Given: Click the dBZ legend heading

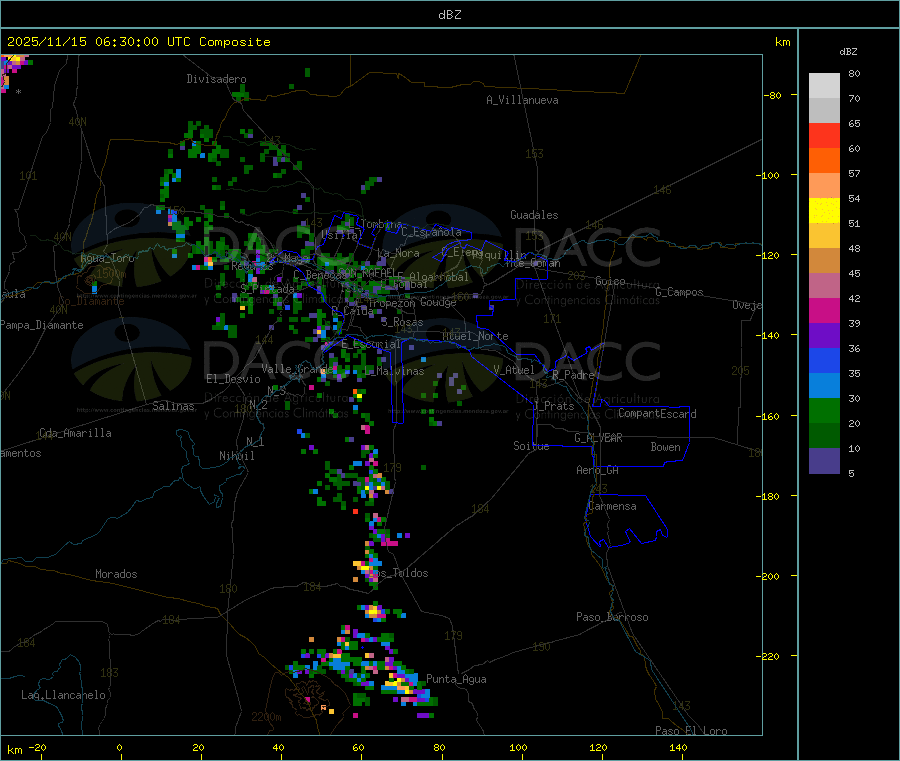Looking at the screenshot, I should point(848,52).
